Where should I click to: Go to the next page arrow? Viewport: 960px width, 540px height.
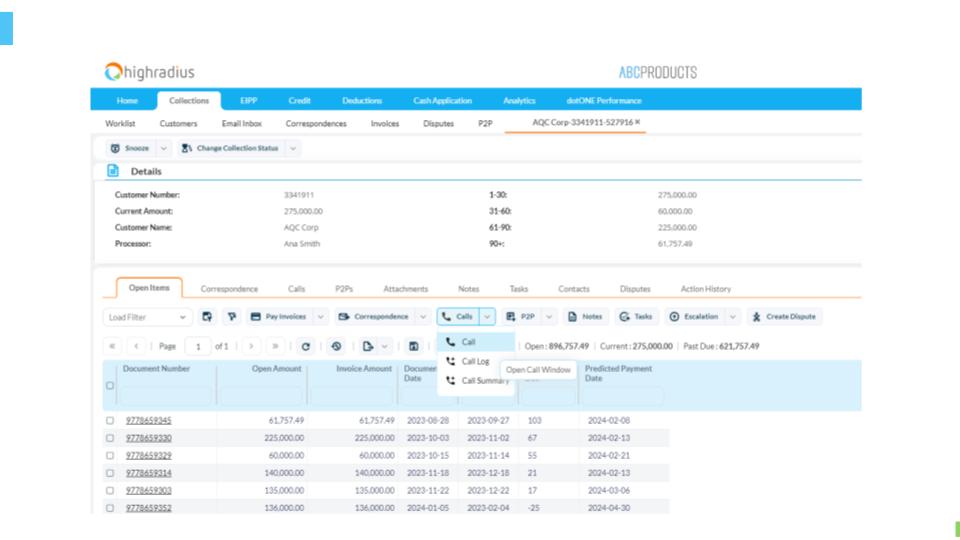point(251,346)
